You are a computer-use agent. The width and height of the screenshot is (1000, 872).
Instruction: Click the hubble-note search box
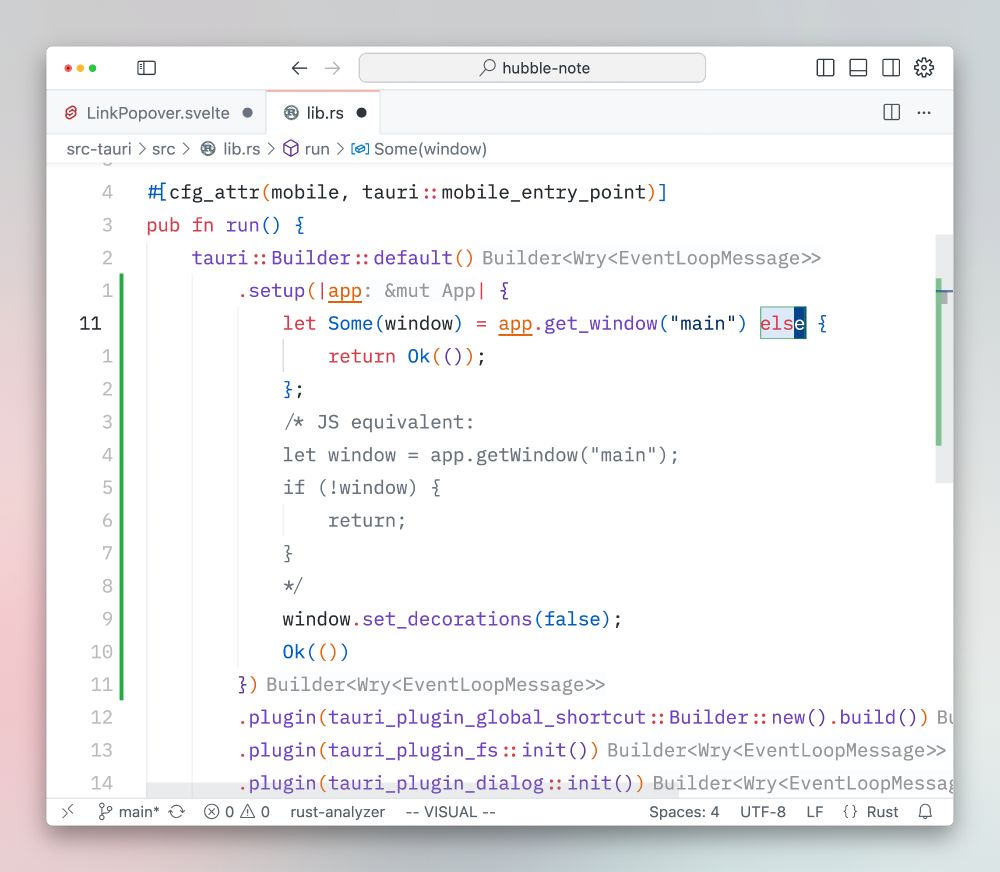pos(532,68)
